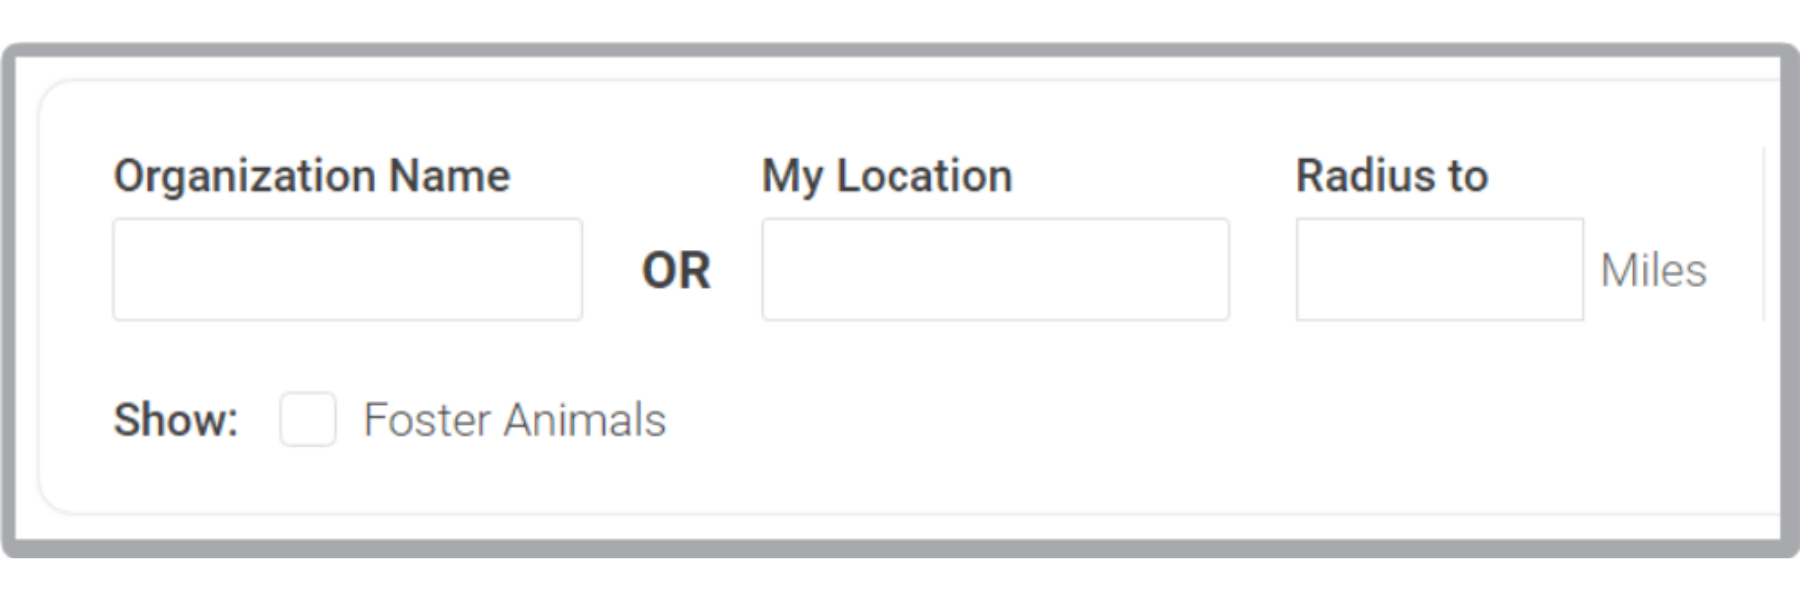Click the Foster Animals label text

[x=514, y=420]
